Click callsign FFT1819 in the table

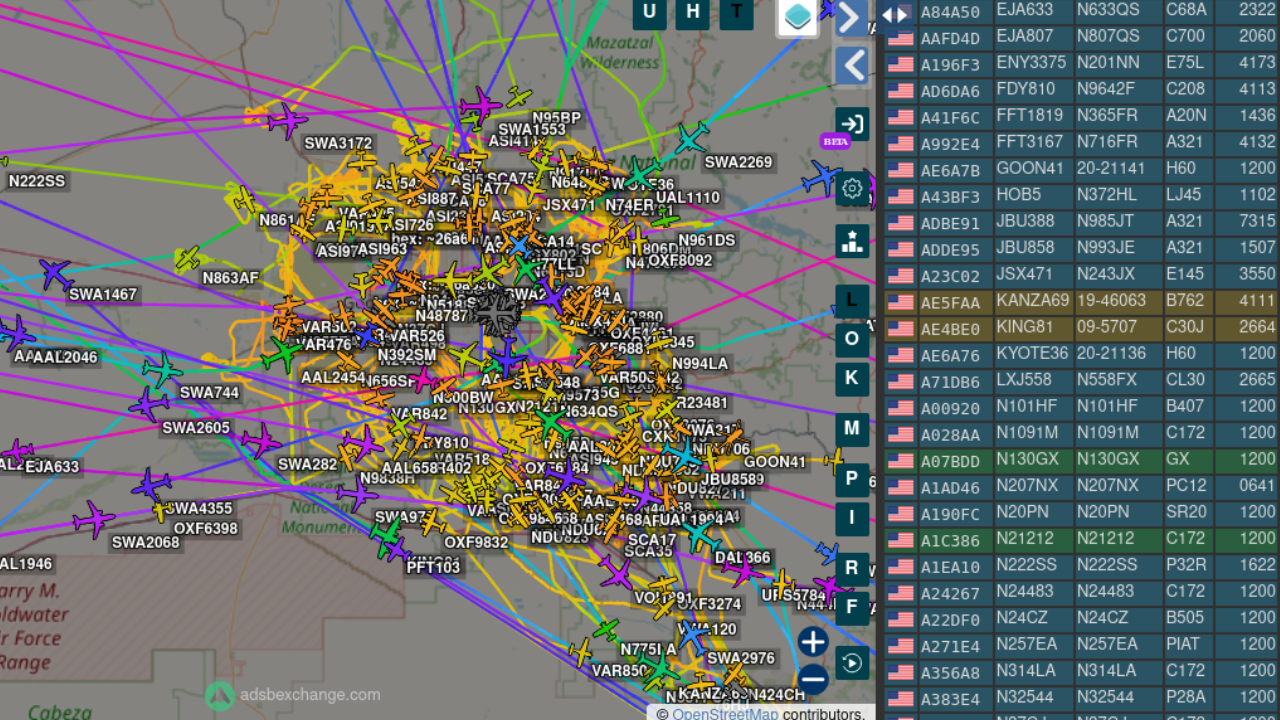(x=1029, y=116)
